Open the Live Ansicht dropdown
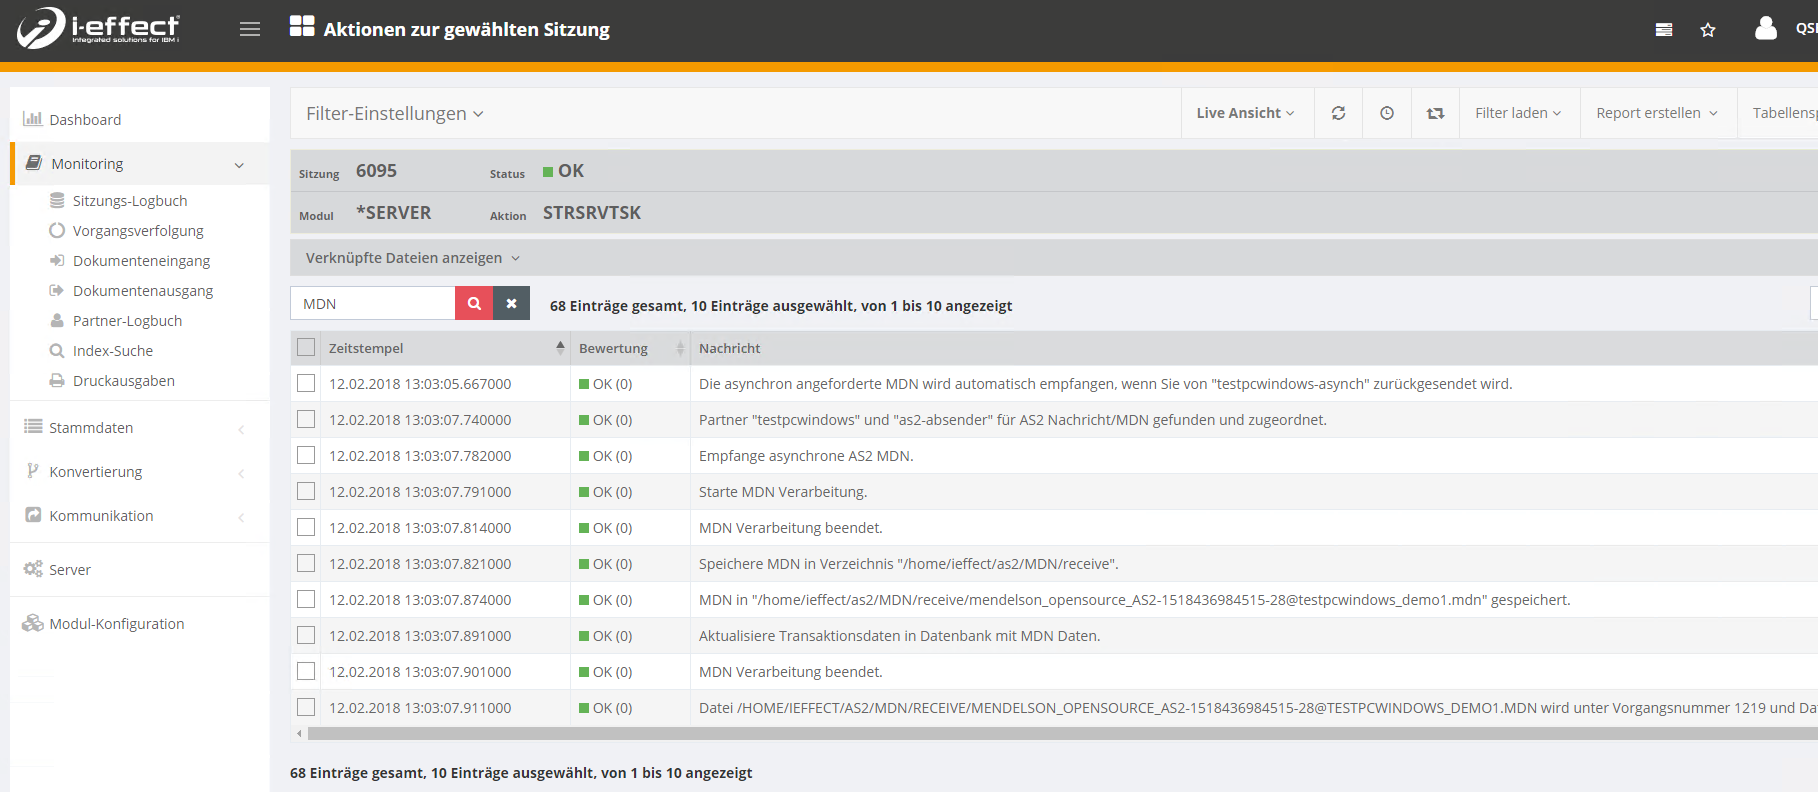 1245,113
